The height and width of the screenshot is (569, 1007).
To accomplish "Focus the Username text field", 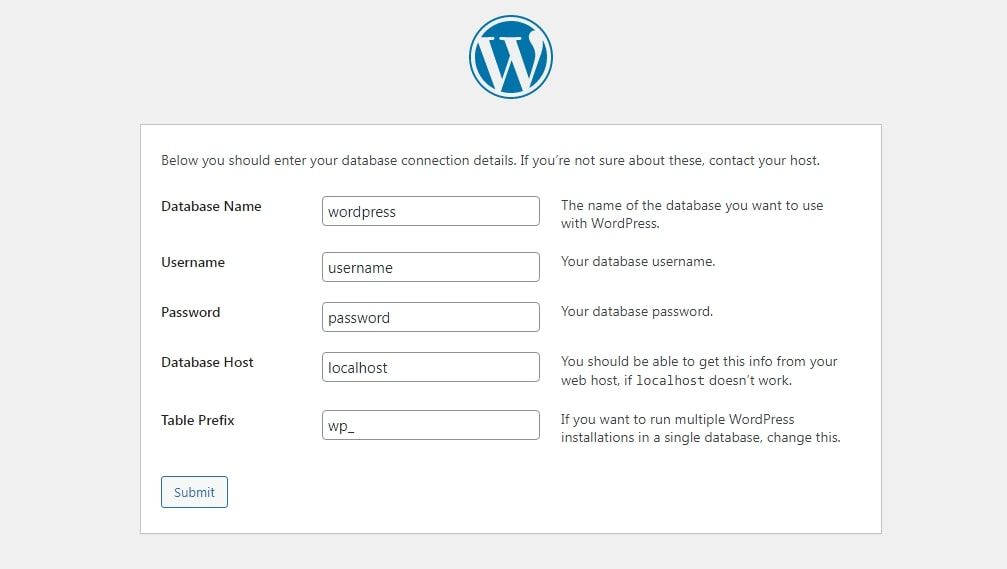I will [x=430, y=268].
